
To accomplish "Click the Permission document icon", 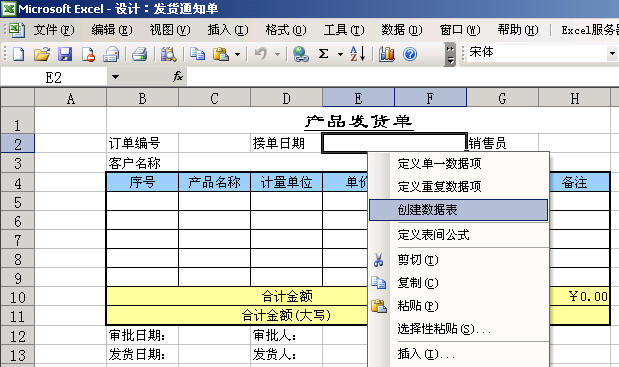I will click(88, 54).
